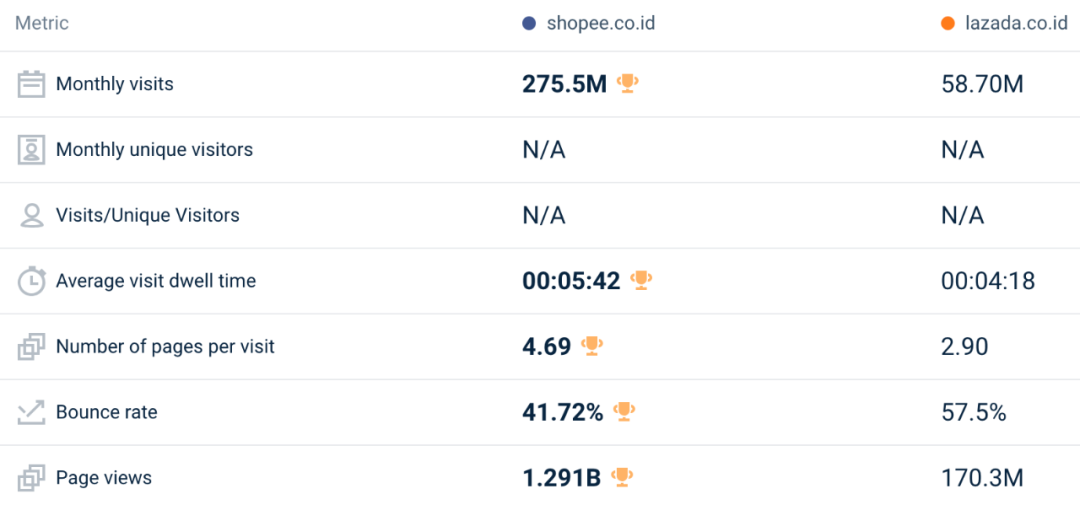Viewport: 1080px width, 510px height.
Task: Click the stacked pages icon for pages per visit
Action: pos(32,347)
